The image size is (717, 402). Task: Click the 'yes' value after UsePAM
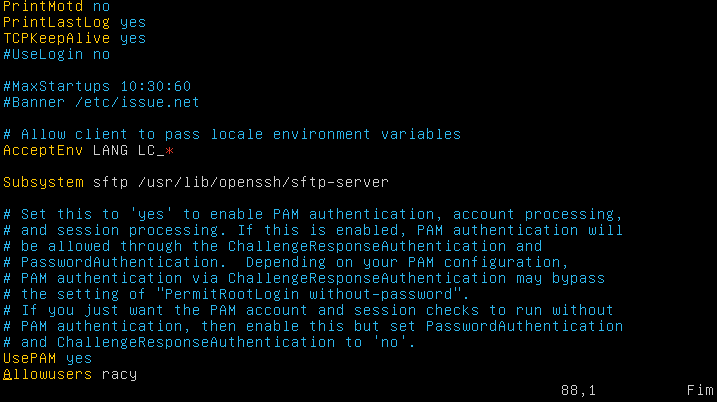[x=77, y=358]
